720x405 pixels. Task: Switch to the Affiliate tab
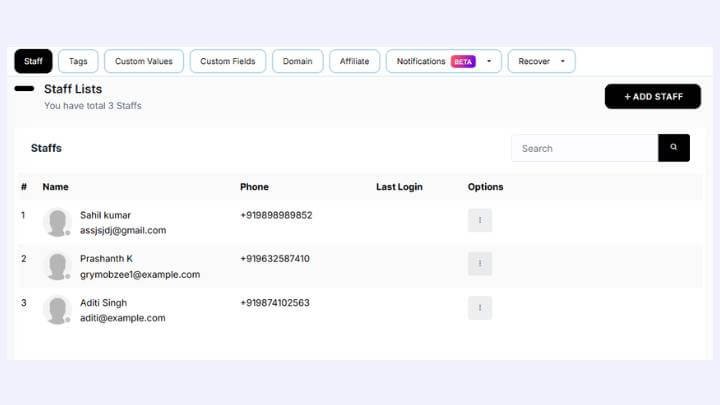(354, 61)
